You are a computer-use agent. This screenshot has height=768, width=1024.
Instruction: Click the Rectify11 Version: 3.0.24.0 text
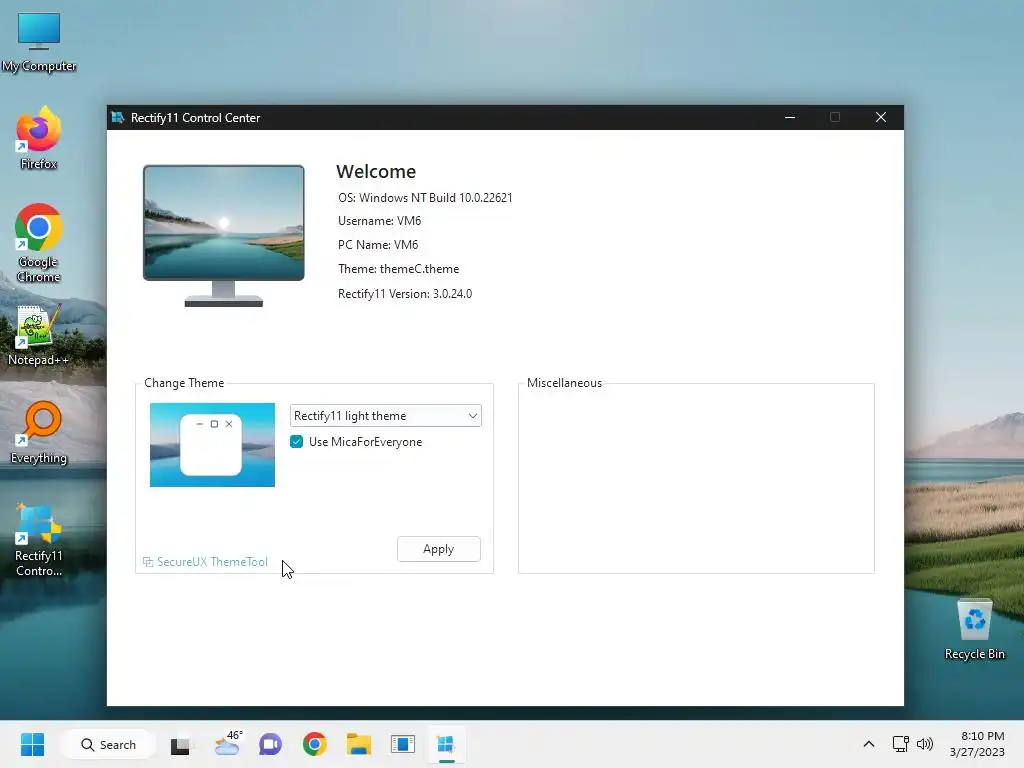[405, 294]
